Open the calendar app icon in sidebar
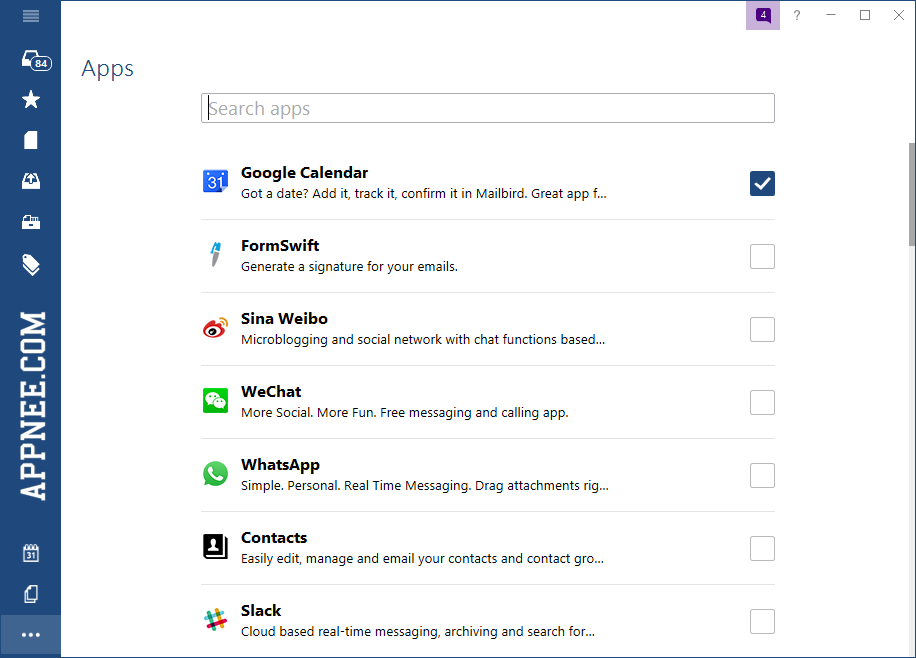The image size is (916, 658). point(31,552)
